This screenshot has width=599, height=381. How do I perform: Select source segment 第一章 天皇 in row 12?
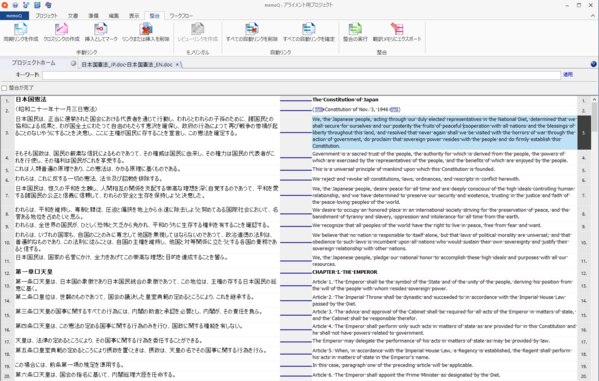[34, 272]
